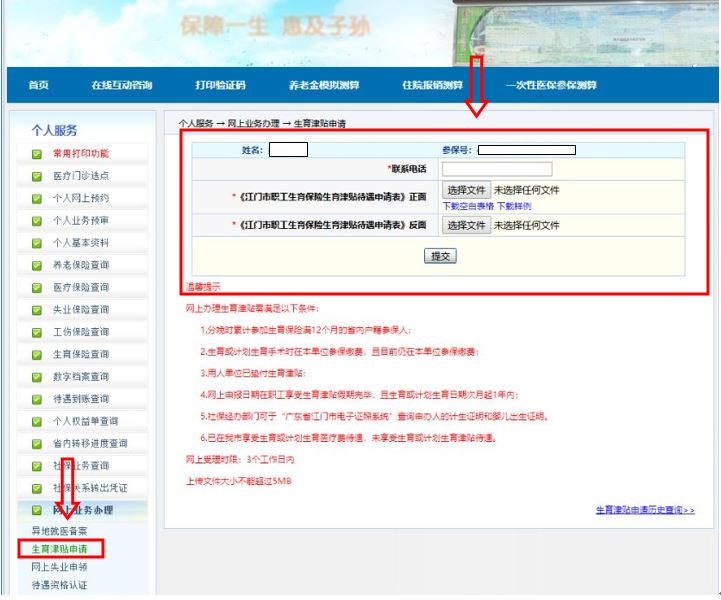Open the 待遇资格认证 sub-item

click(59, 585)
